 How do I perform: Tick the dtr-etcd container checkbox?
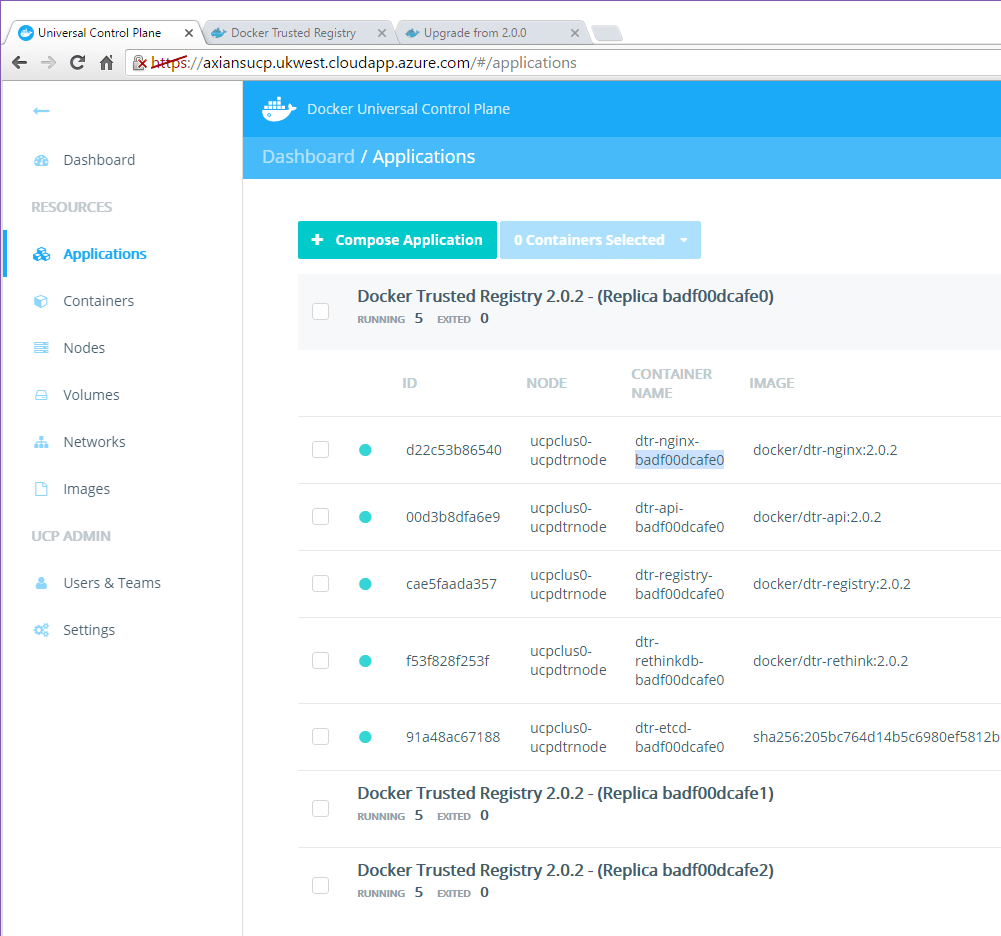click(x=320, y=737)
